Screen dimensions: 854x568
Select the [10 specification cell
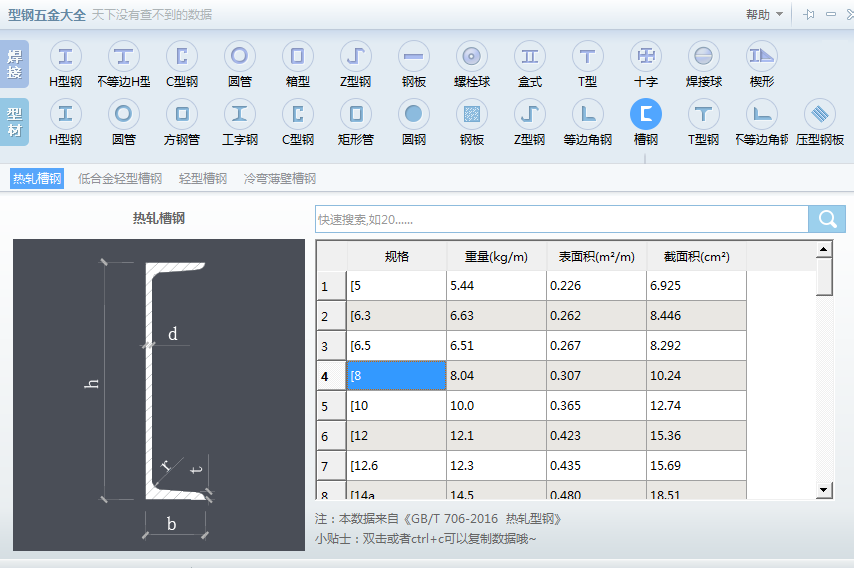click(396, 406)
